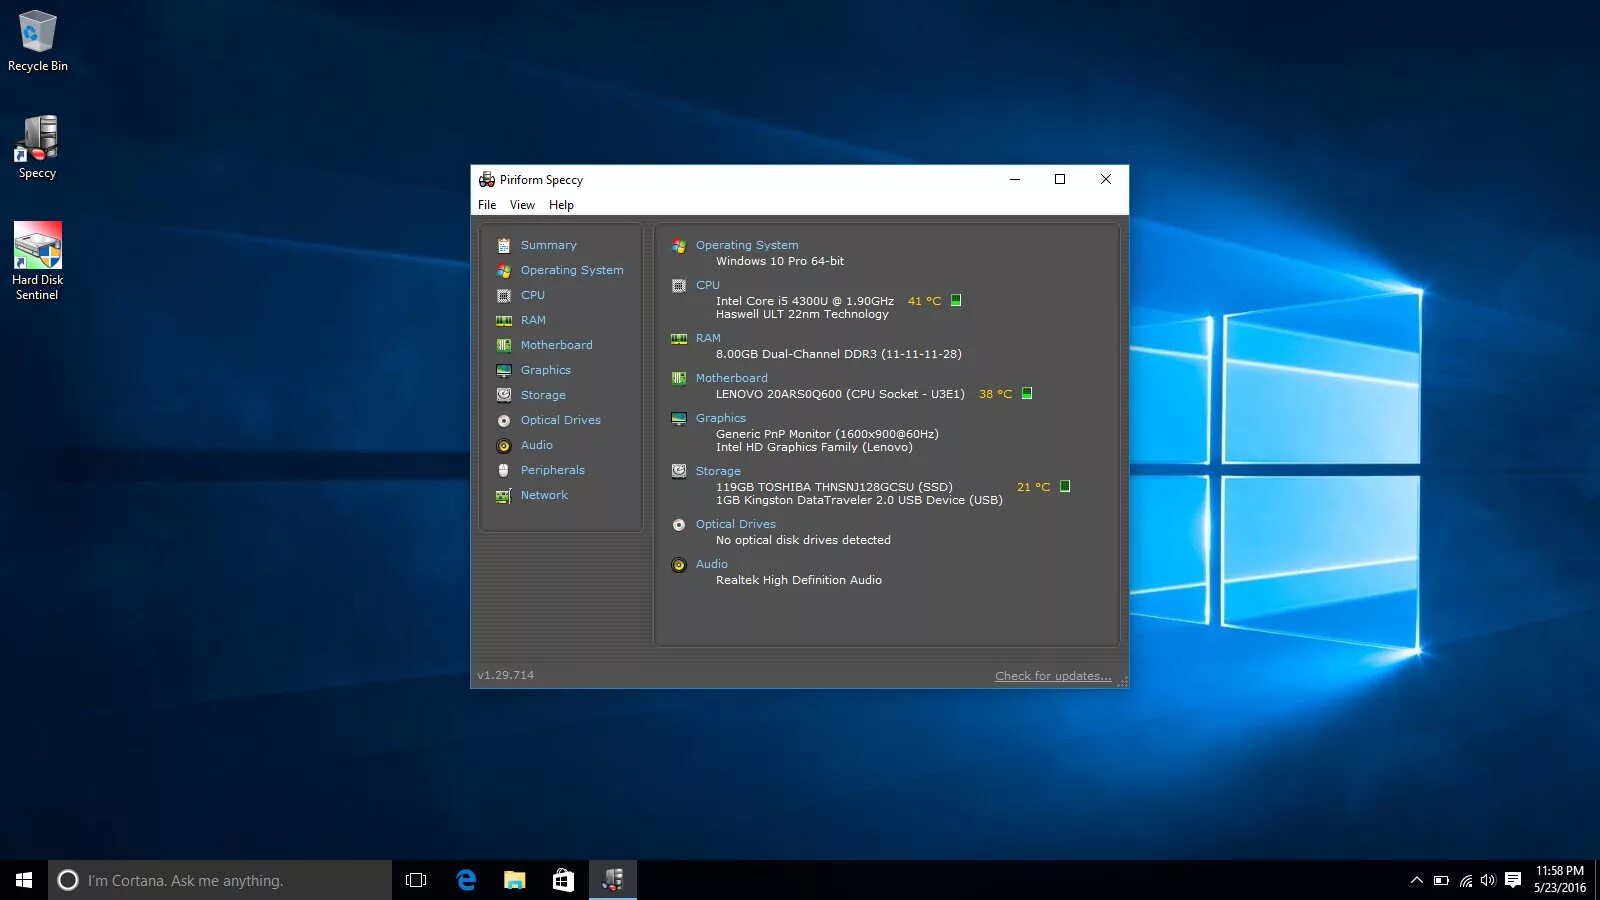Click the RAM heading link in summary
This screenshot has height=900, width=1600.
point(708,338)
